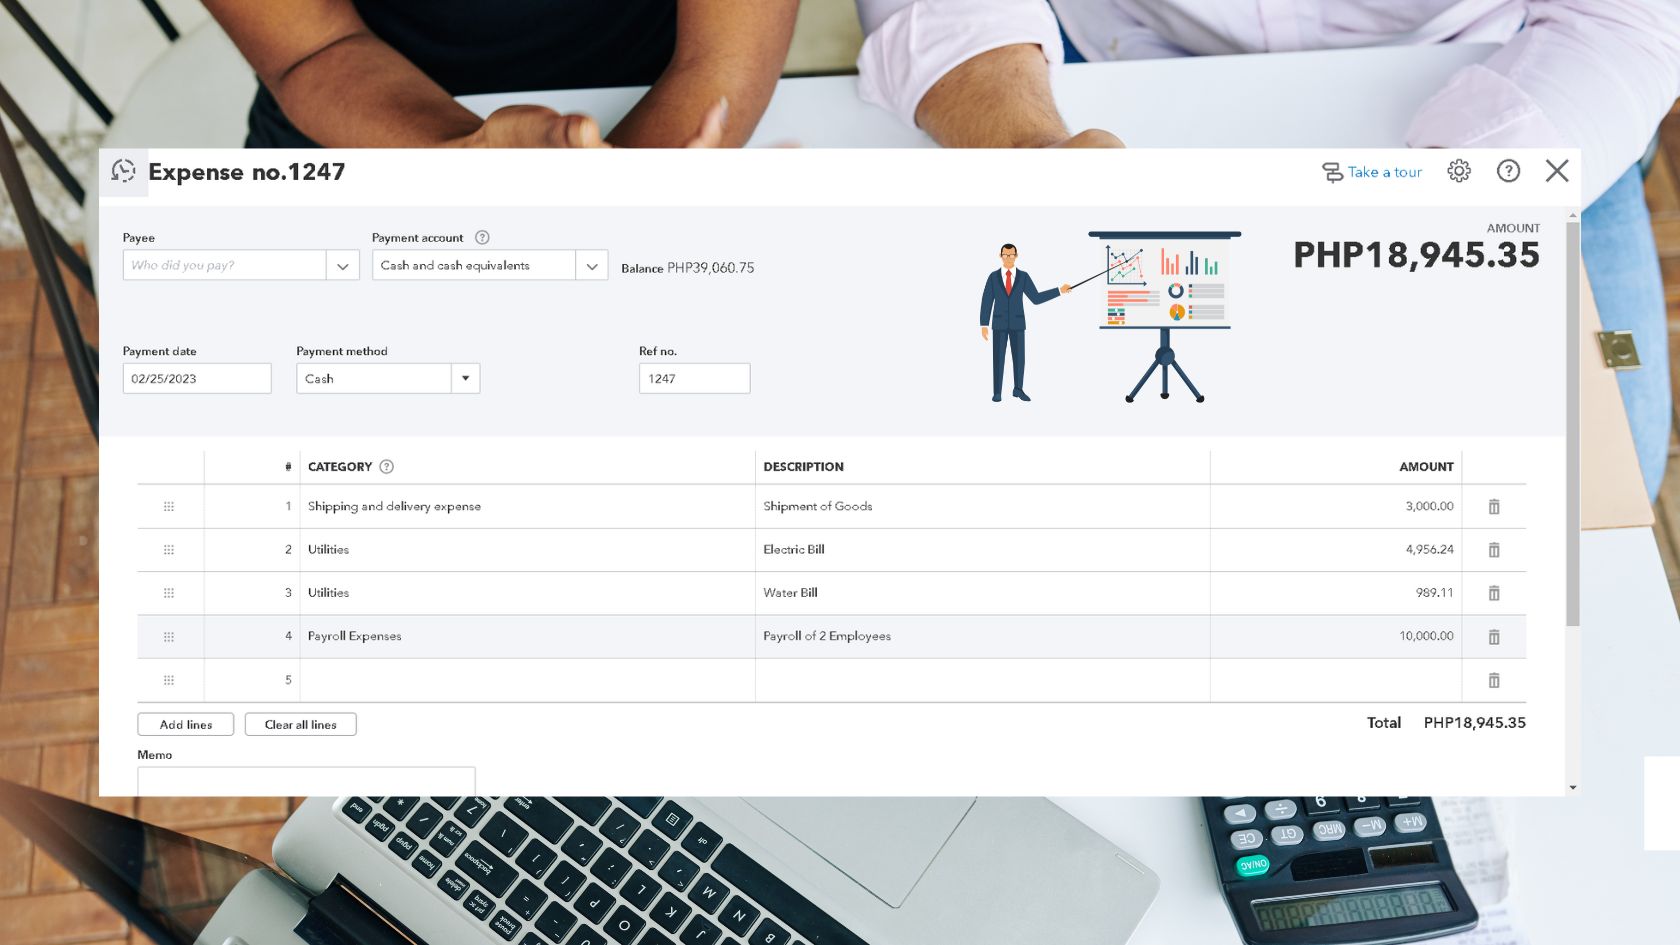The image size is (1680, 945).
Task: Open recent transactions history icon
Action: [123, 171]
